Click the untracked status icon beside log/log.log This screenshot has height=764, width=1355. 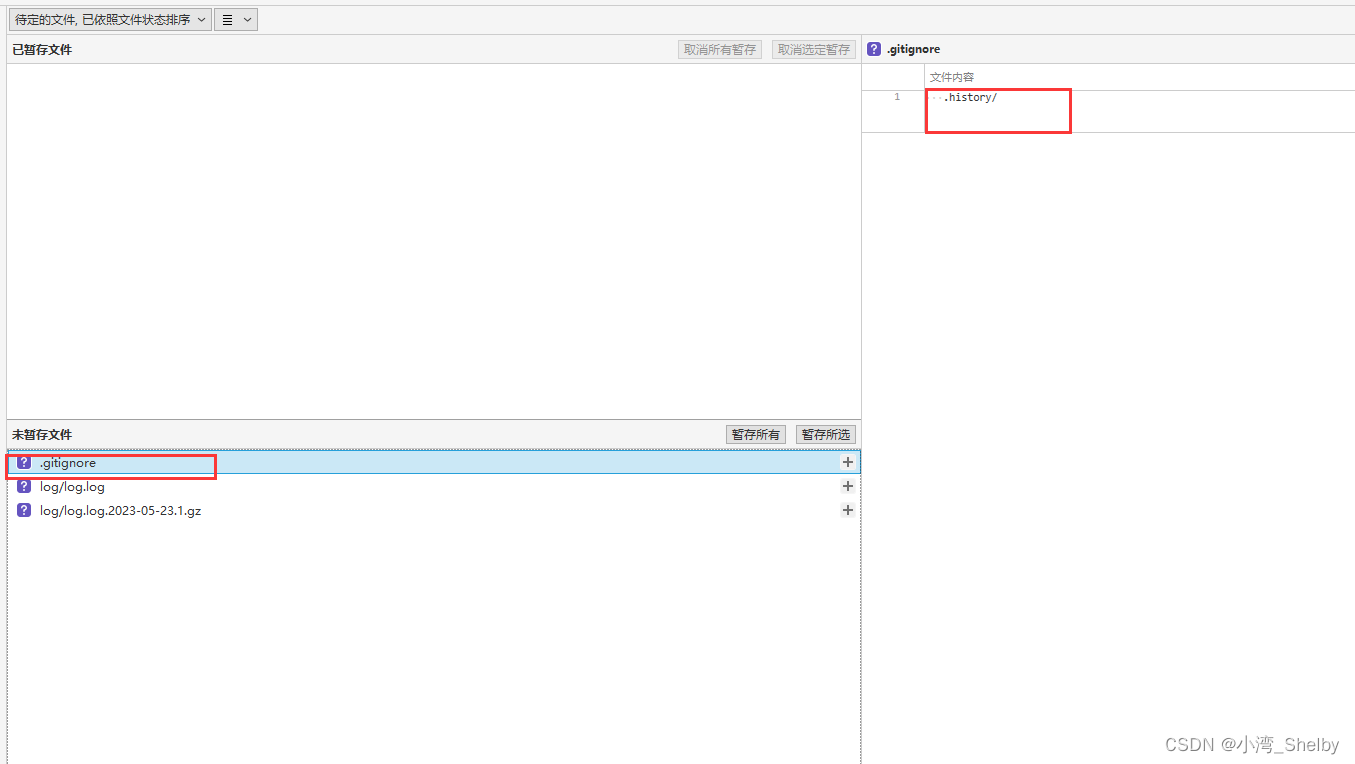click(24, 486)
